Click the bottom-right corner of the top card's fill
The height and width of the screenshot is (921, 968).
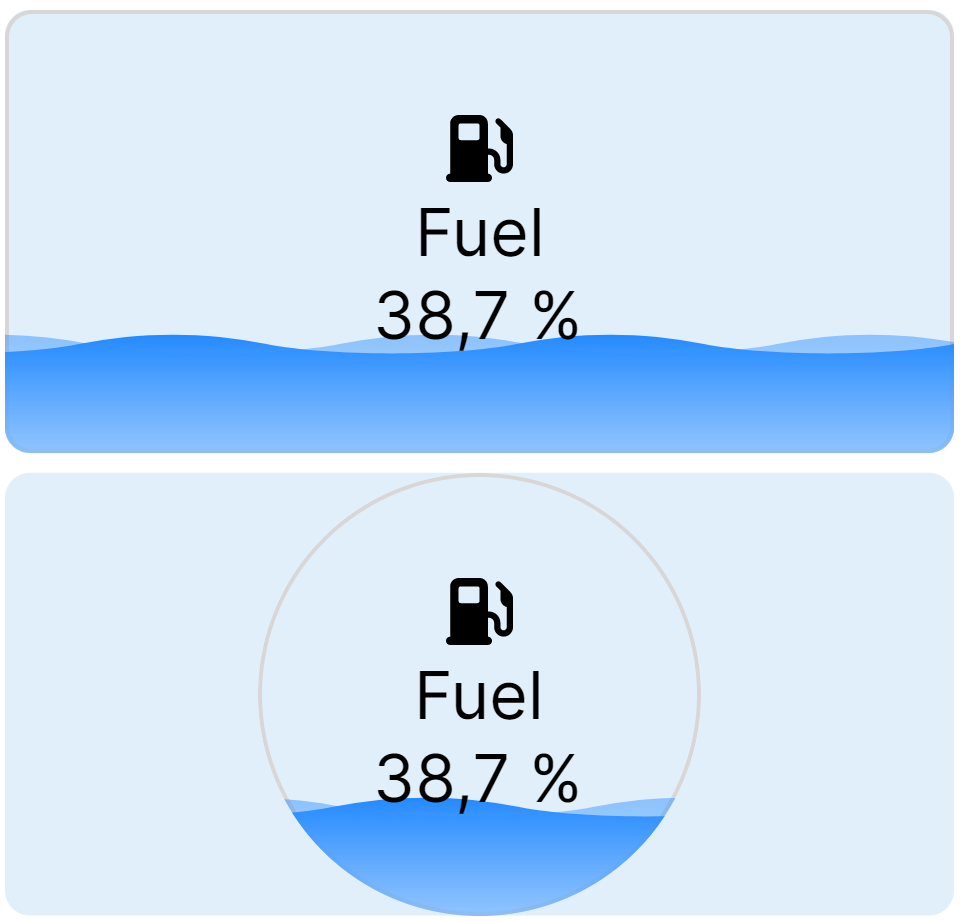pyautogui.click(x=938, y=438)
